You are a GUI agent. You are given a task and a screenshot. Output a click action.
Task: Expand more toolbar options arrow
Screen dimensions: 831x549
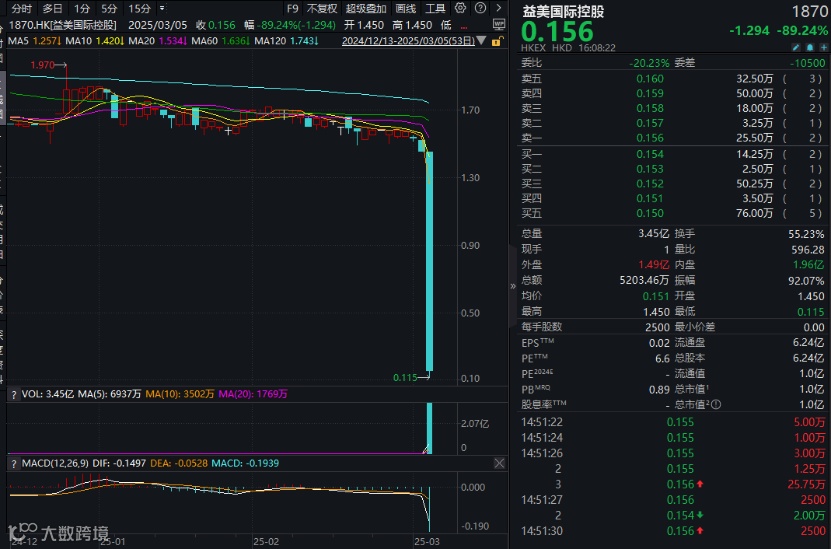[x=498, y=8]
